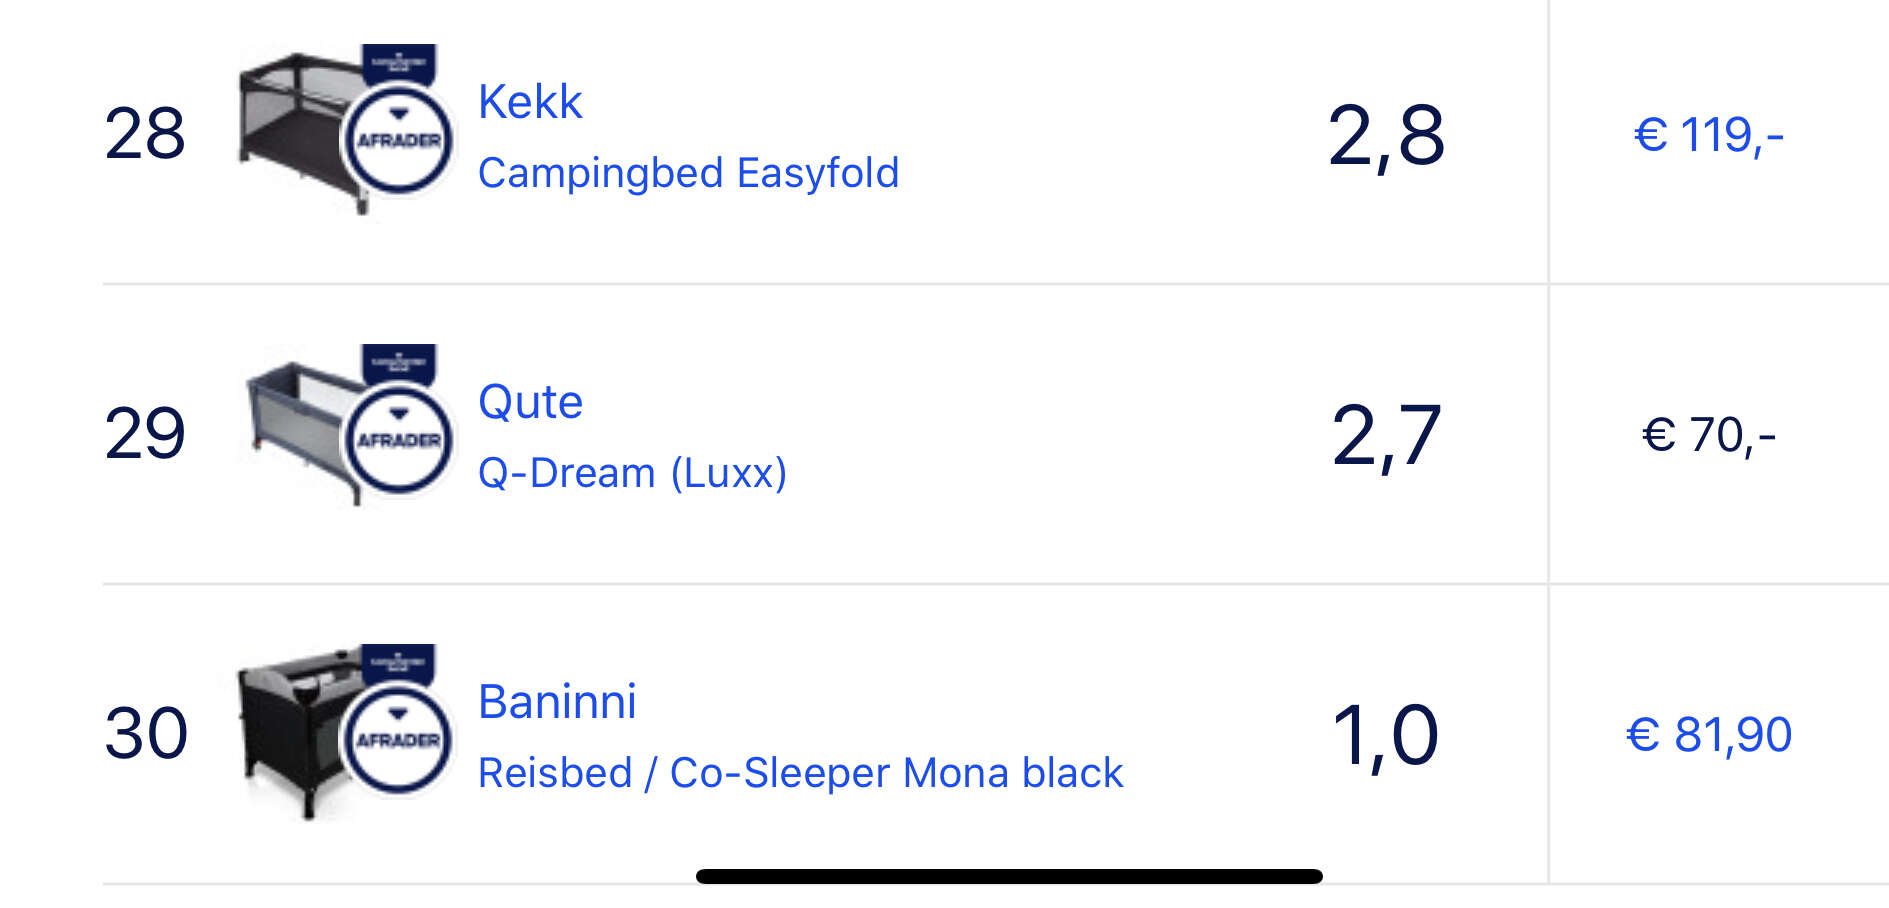
Task: Open the Kekk brand link
Action: pyautogui.click(x=530, y=101)
